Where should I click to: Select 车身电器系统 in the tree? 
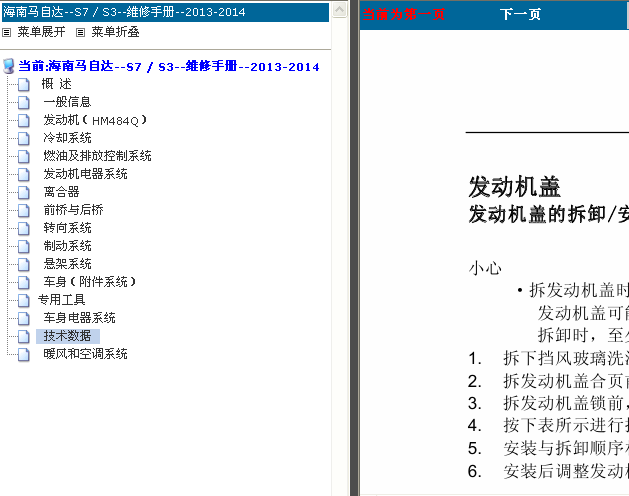tap(79, 318)
